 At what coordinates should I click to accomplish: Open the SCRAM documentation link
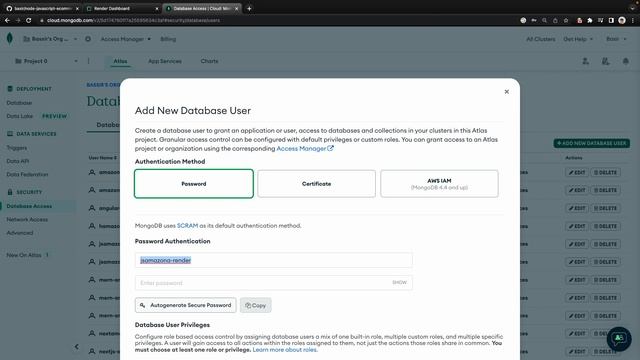point(187,226)
